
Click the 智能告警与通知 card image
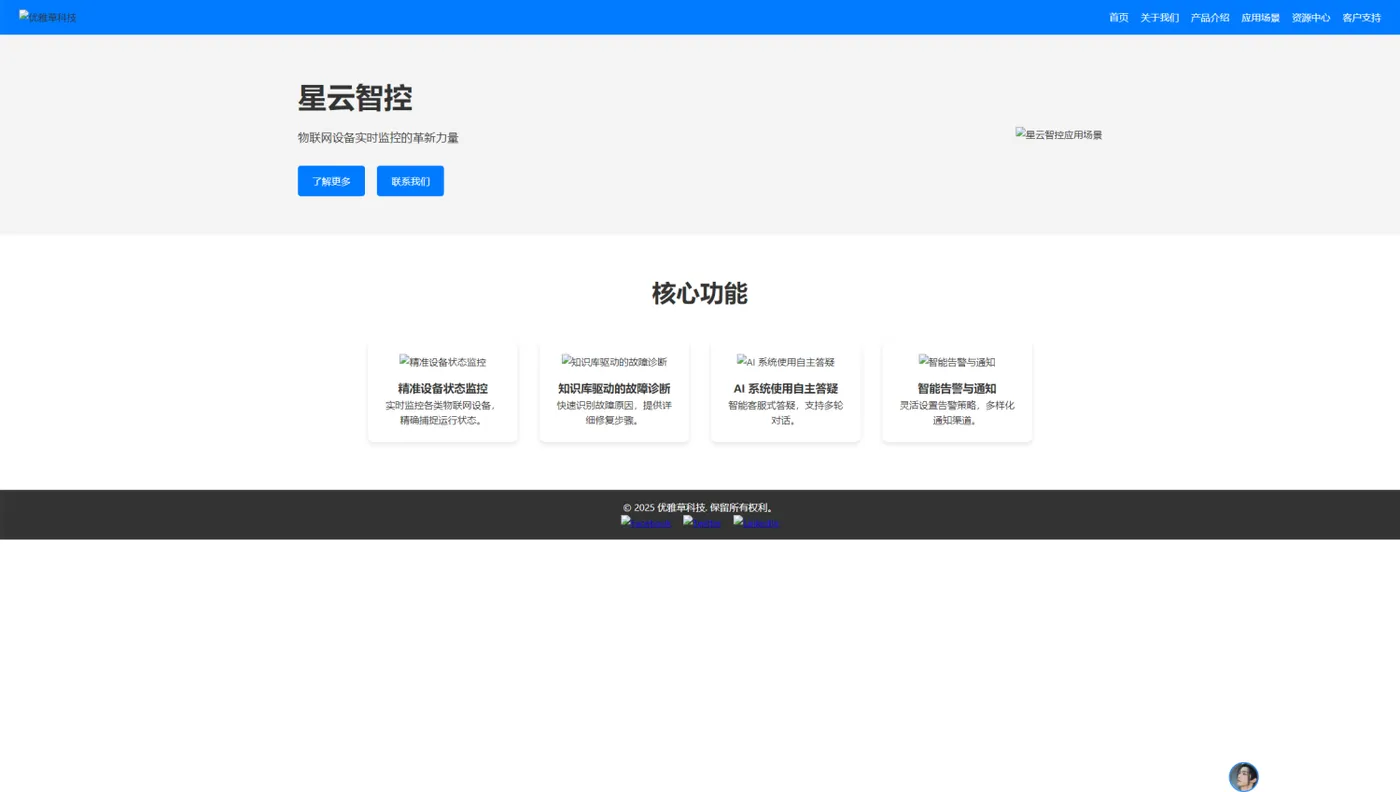(957, 362)
